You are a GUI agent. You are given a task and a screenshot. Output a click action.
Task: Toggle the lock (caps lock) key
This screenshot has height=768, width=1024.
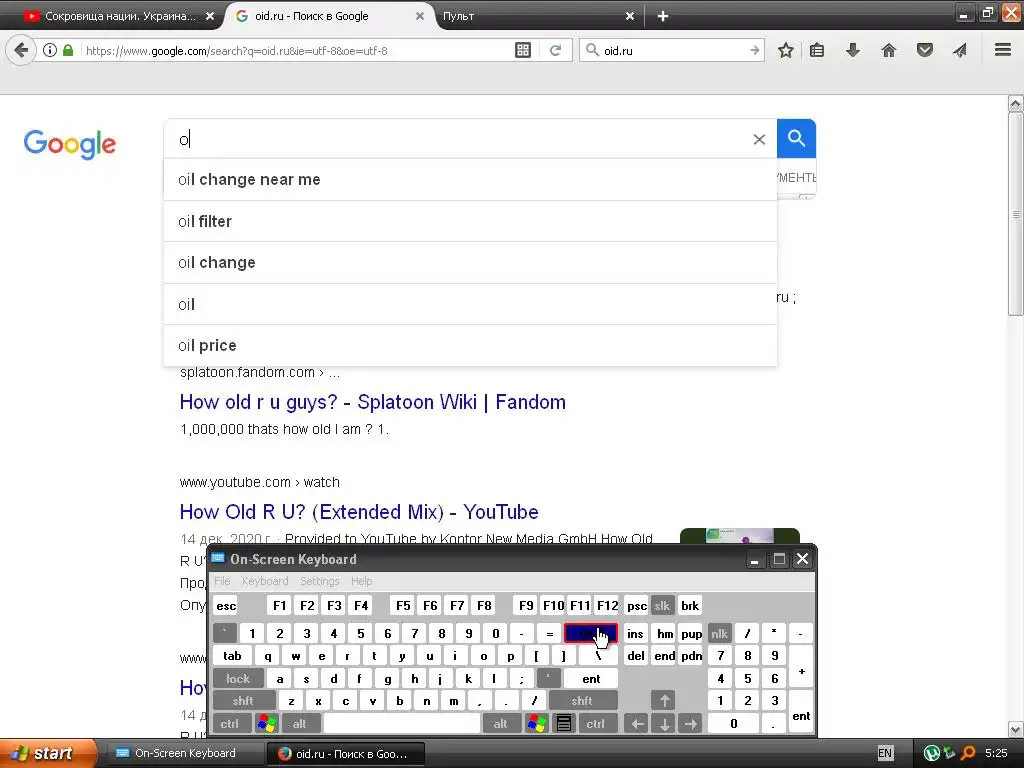(x=238, y=679)
